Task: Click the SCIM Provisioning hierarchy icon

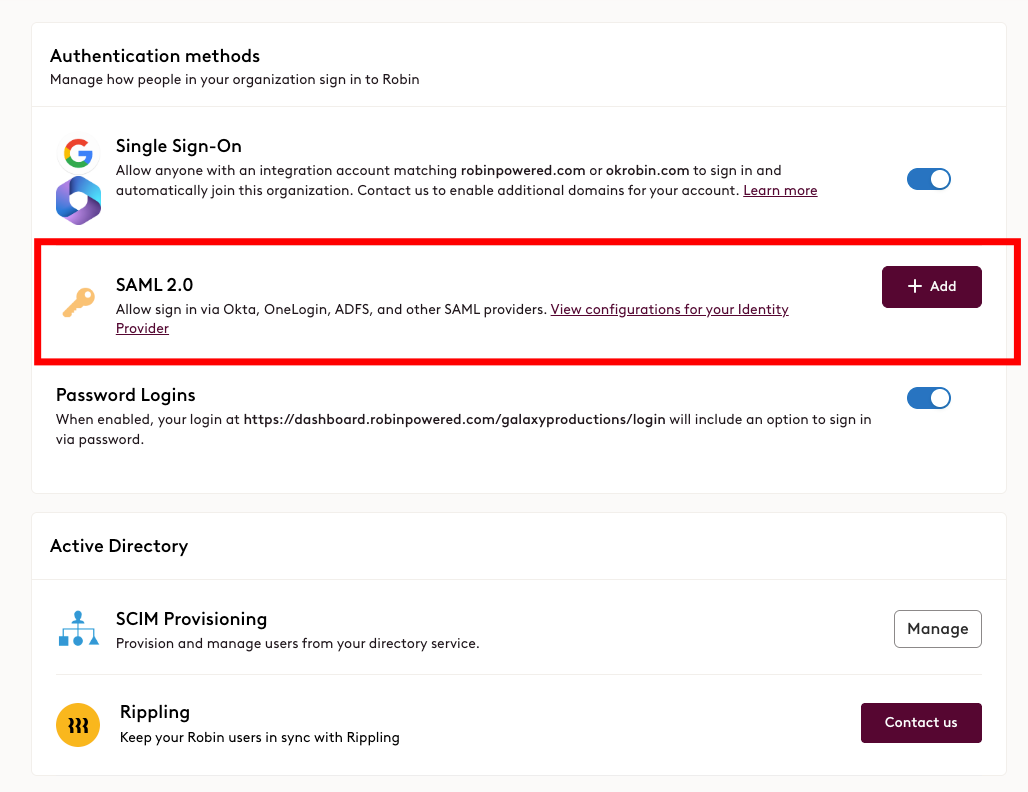Action: [x=78, y=629]
